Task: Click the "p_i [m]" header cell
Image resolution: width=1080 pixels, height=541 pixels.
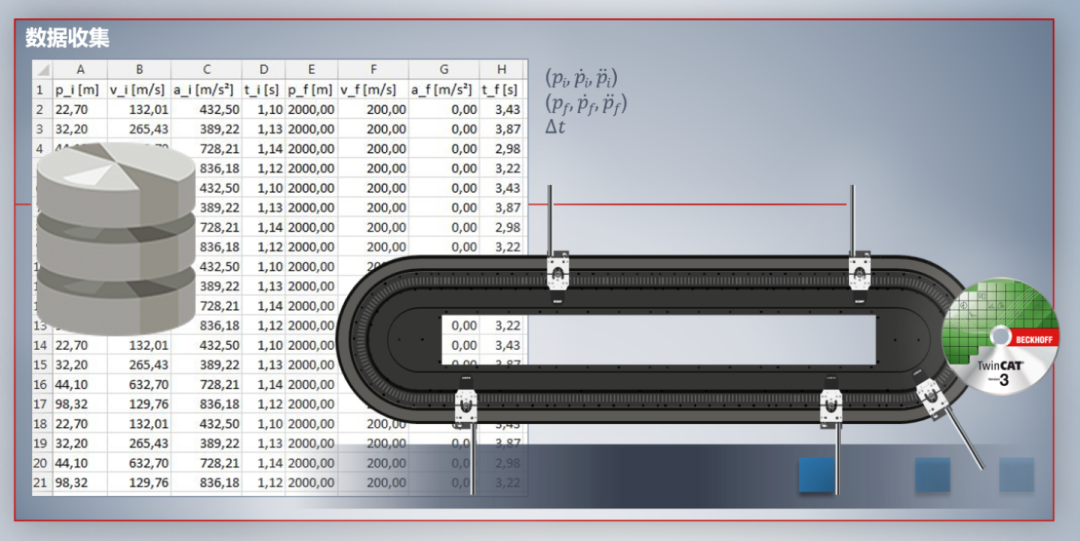Action: click(80, 90)
